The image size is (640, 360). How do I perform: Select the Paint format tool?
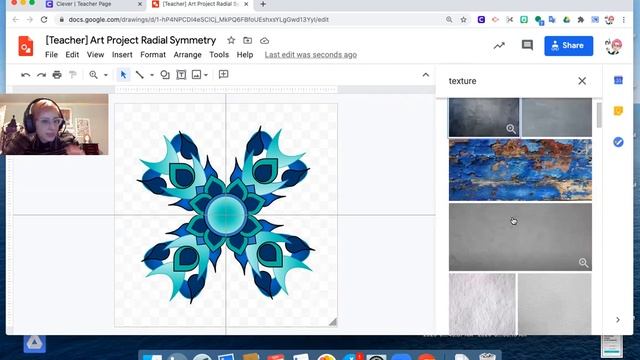(x=73, y=75)
